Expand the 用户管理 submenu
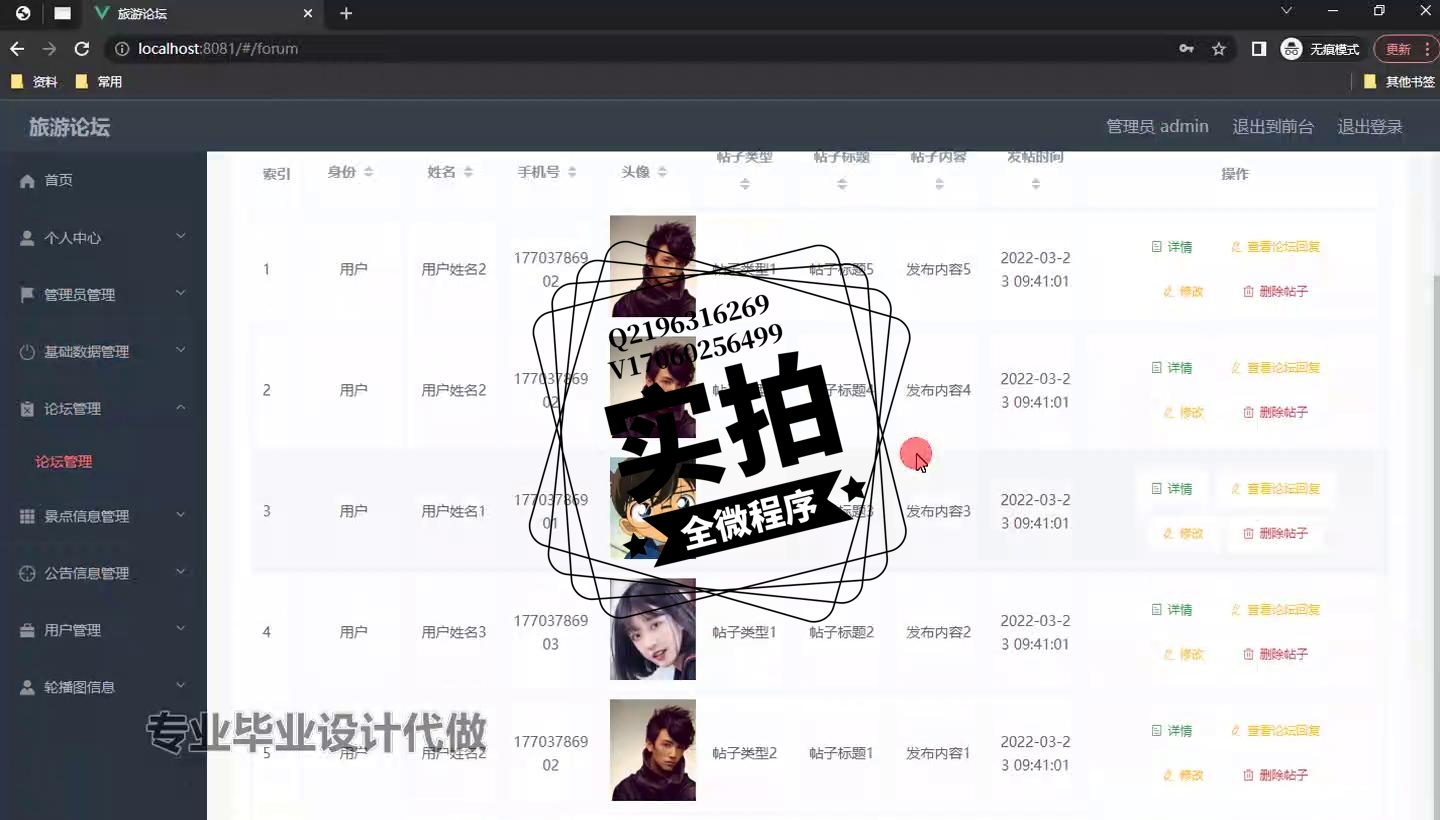 (x=181, y=628)
